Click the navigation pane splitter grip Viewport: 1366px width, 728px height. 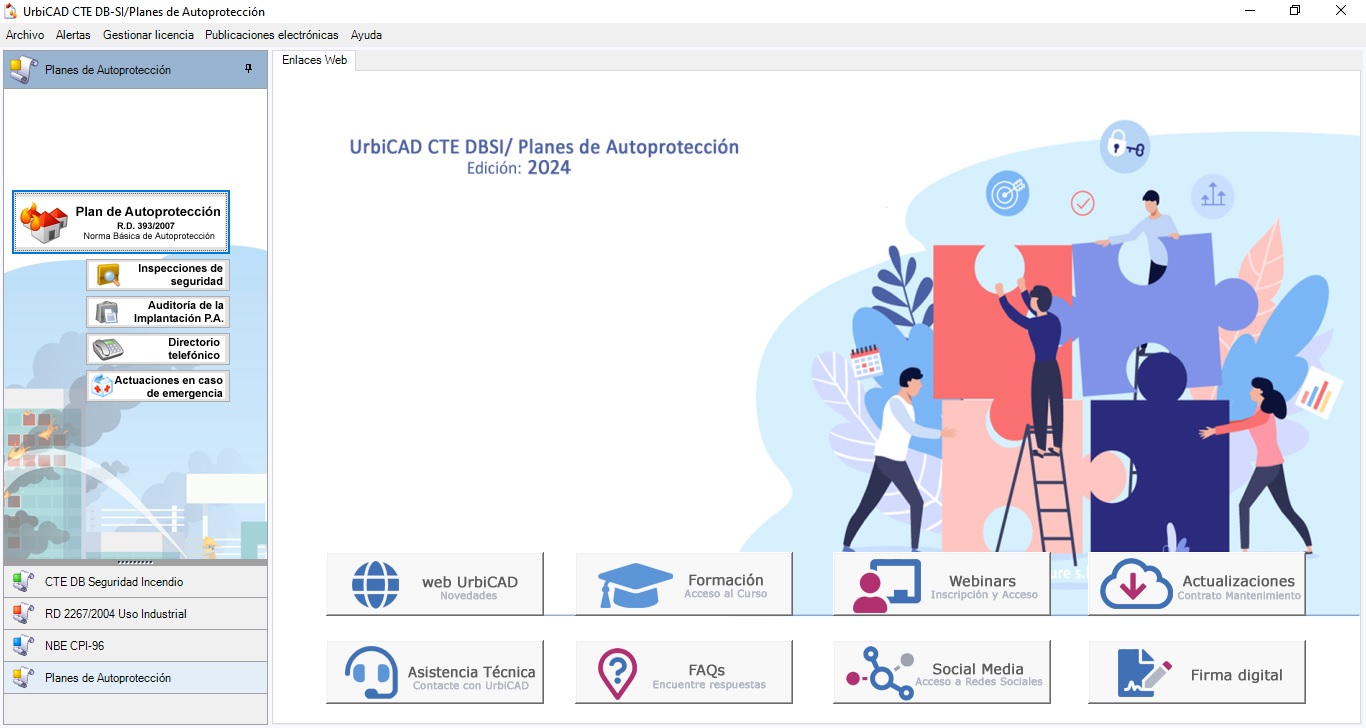coord(135,562)
